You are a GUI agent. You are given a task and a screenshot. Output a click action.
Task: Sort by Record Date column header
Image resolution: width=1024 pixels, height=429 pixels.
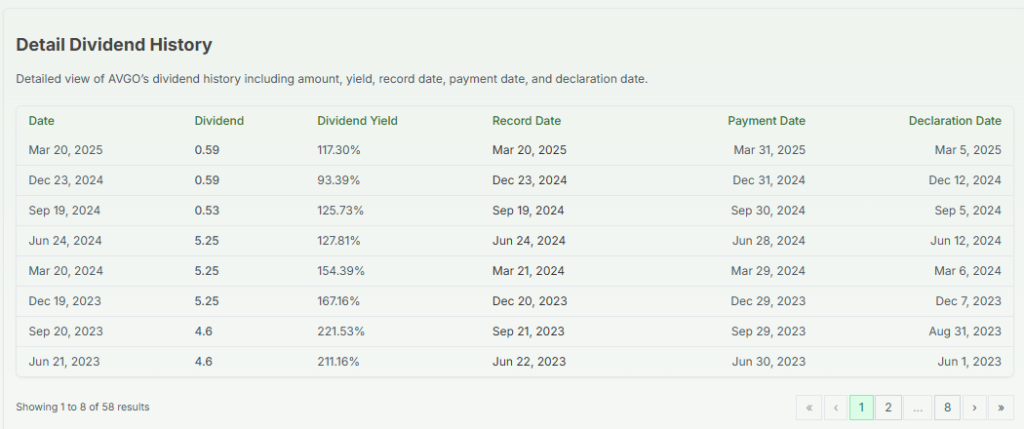pyautogui.click(x=526, y=121)
